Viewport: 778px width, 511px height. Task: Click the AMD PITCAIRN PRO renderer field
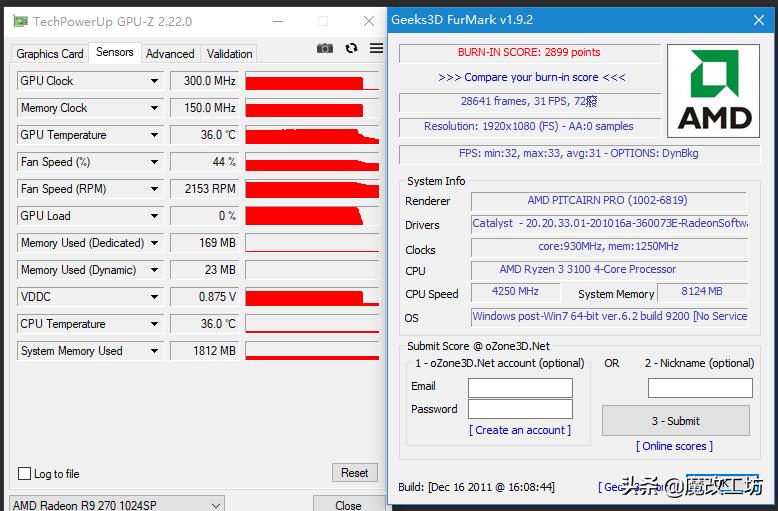point(608,200)
